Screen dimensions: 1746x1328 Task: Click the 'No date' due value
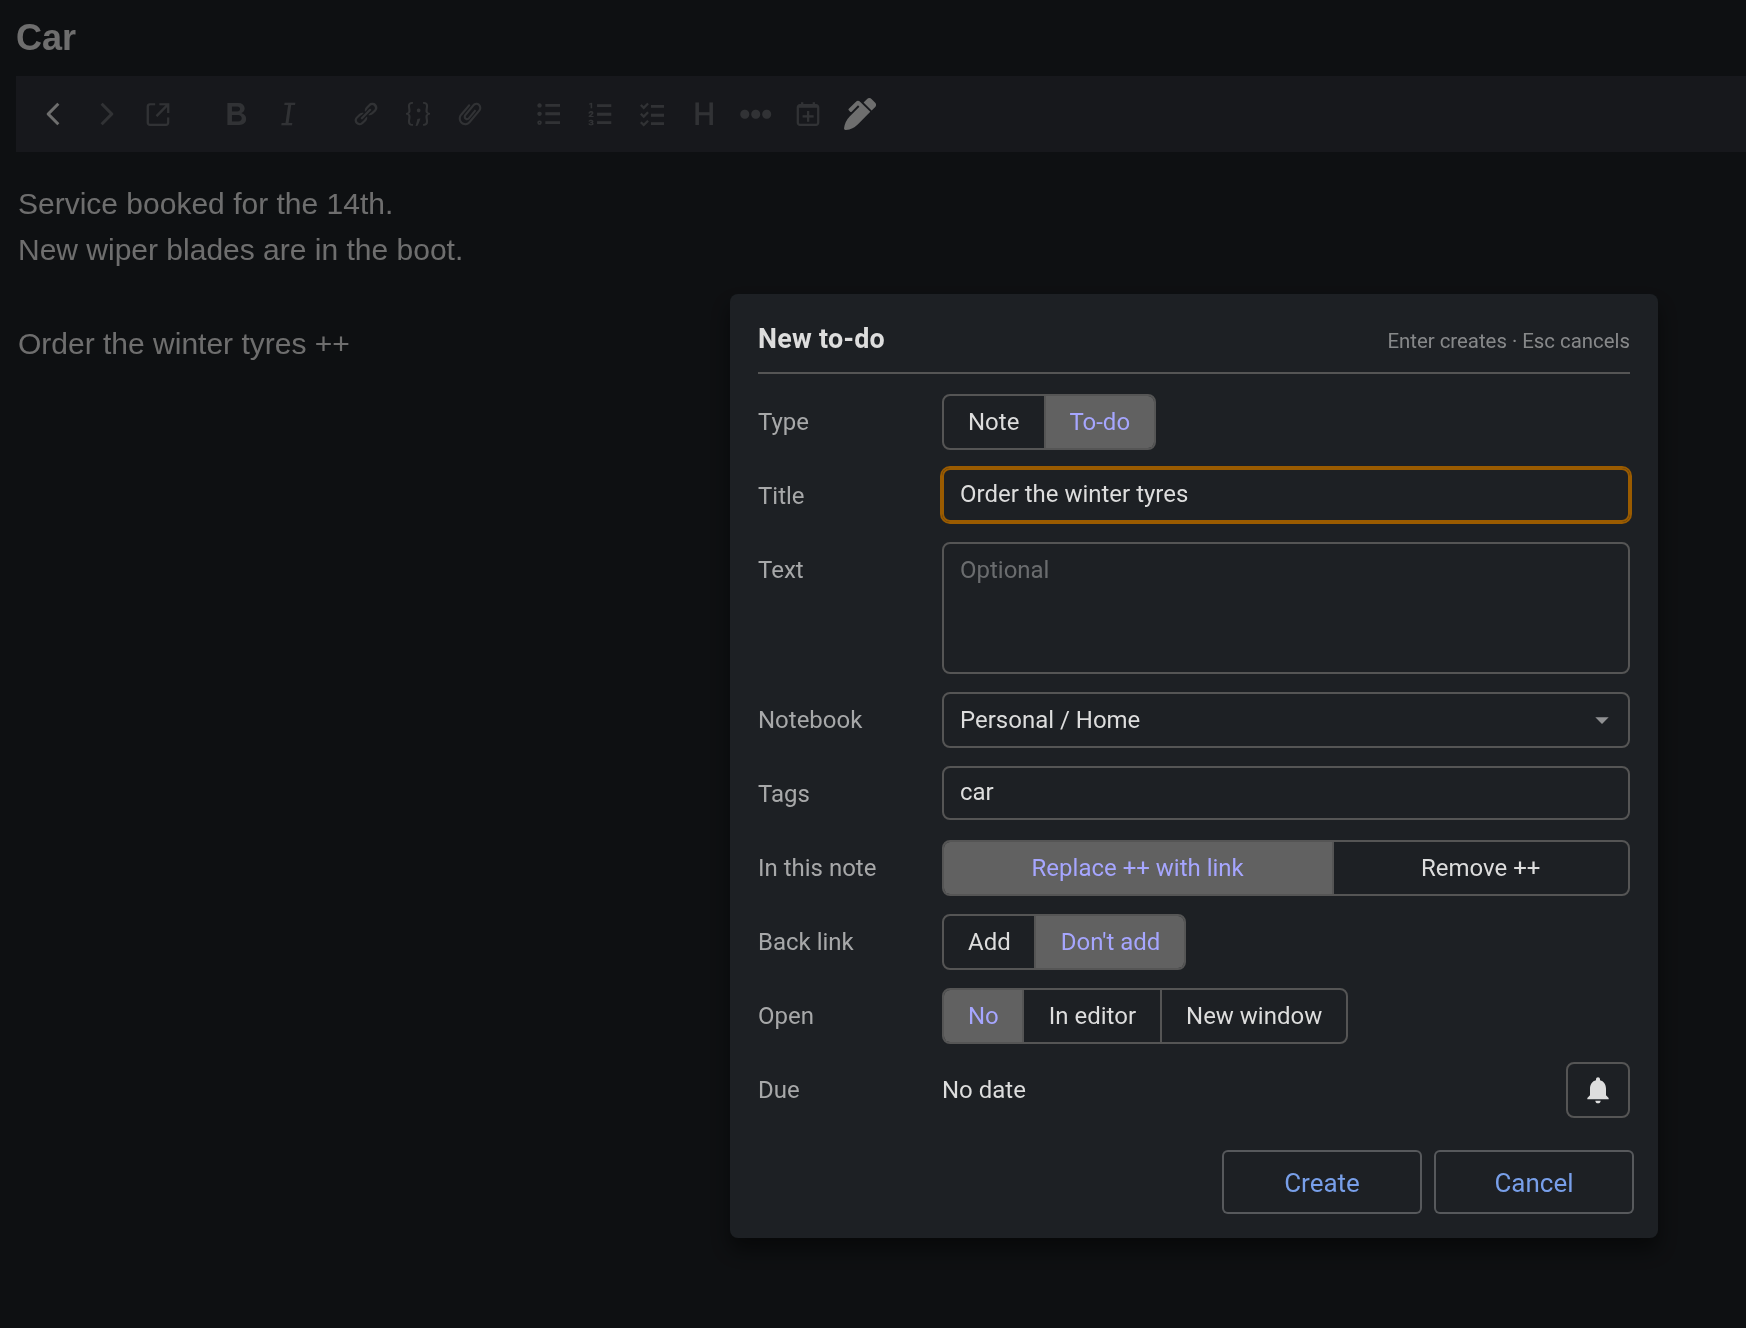coord(984,1090)
